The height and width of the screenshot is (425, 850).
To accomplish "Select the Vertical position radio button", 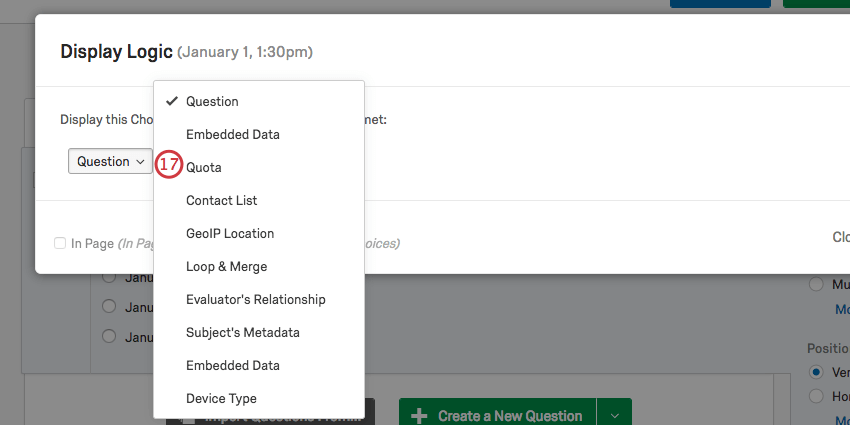I will click(816, 372).
